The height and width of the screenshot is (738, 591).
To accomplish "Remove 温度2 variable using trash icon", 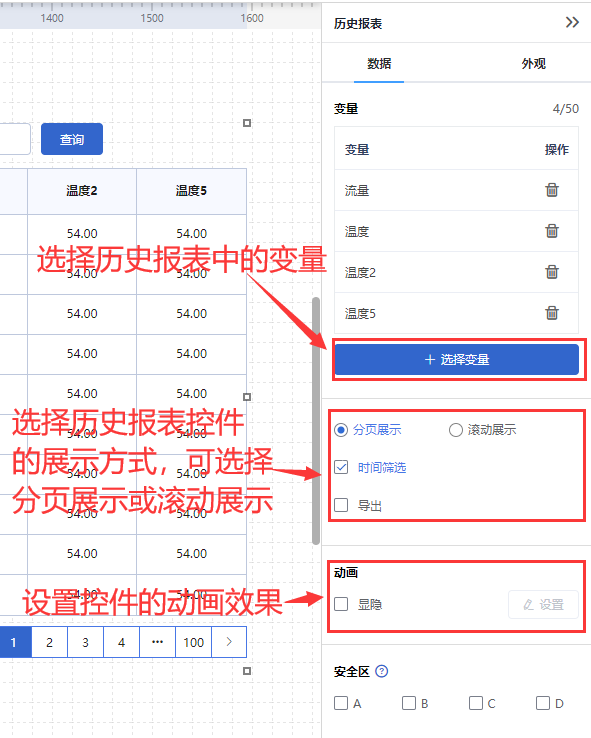I will [x=552, y=272].
